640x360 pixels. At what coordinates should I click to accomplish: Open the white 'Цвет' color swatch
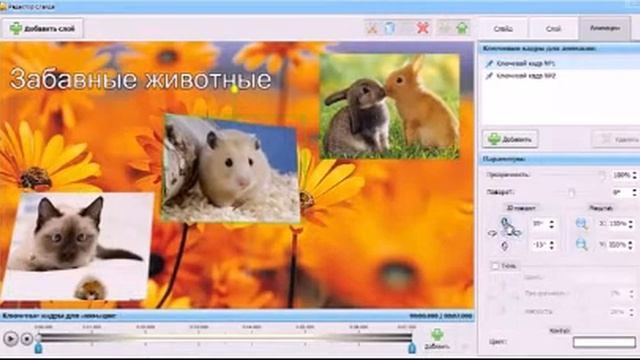pyautogui.click(x=604, y=342)
